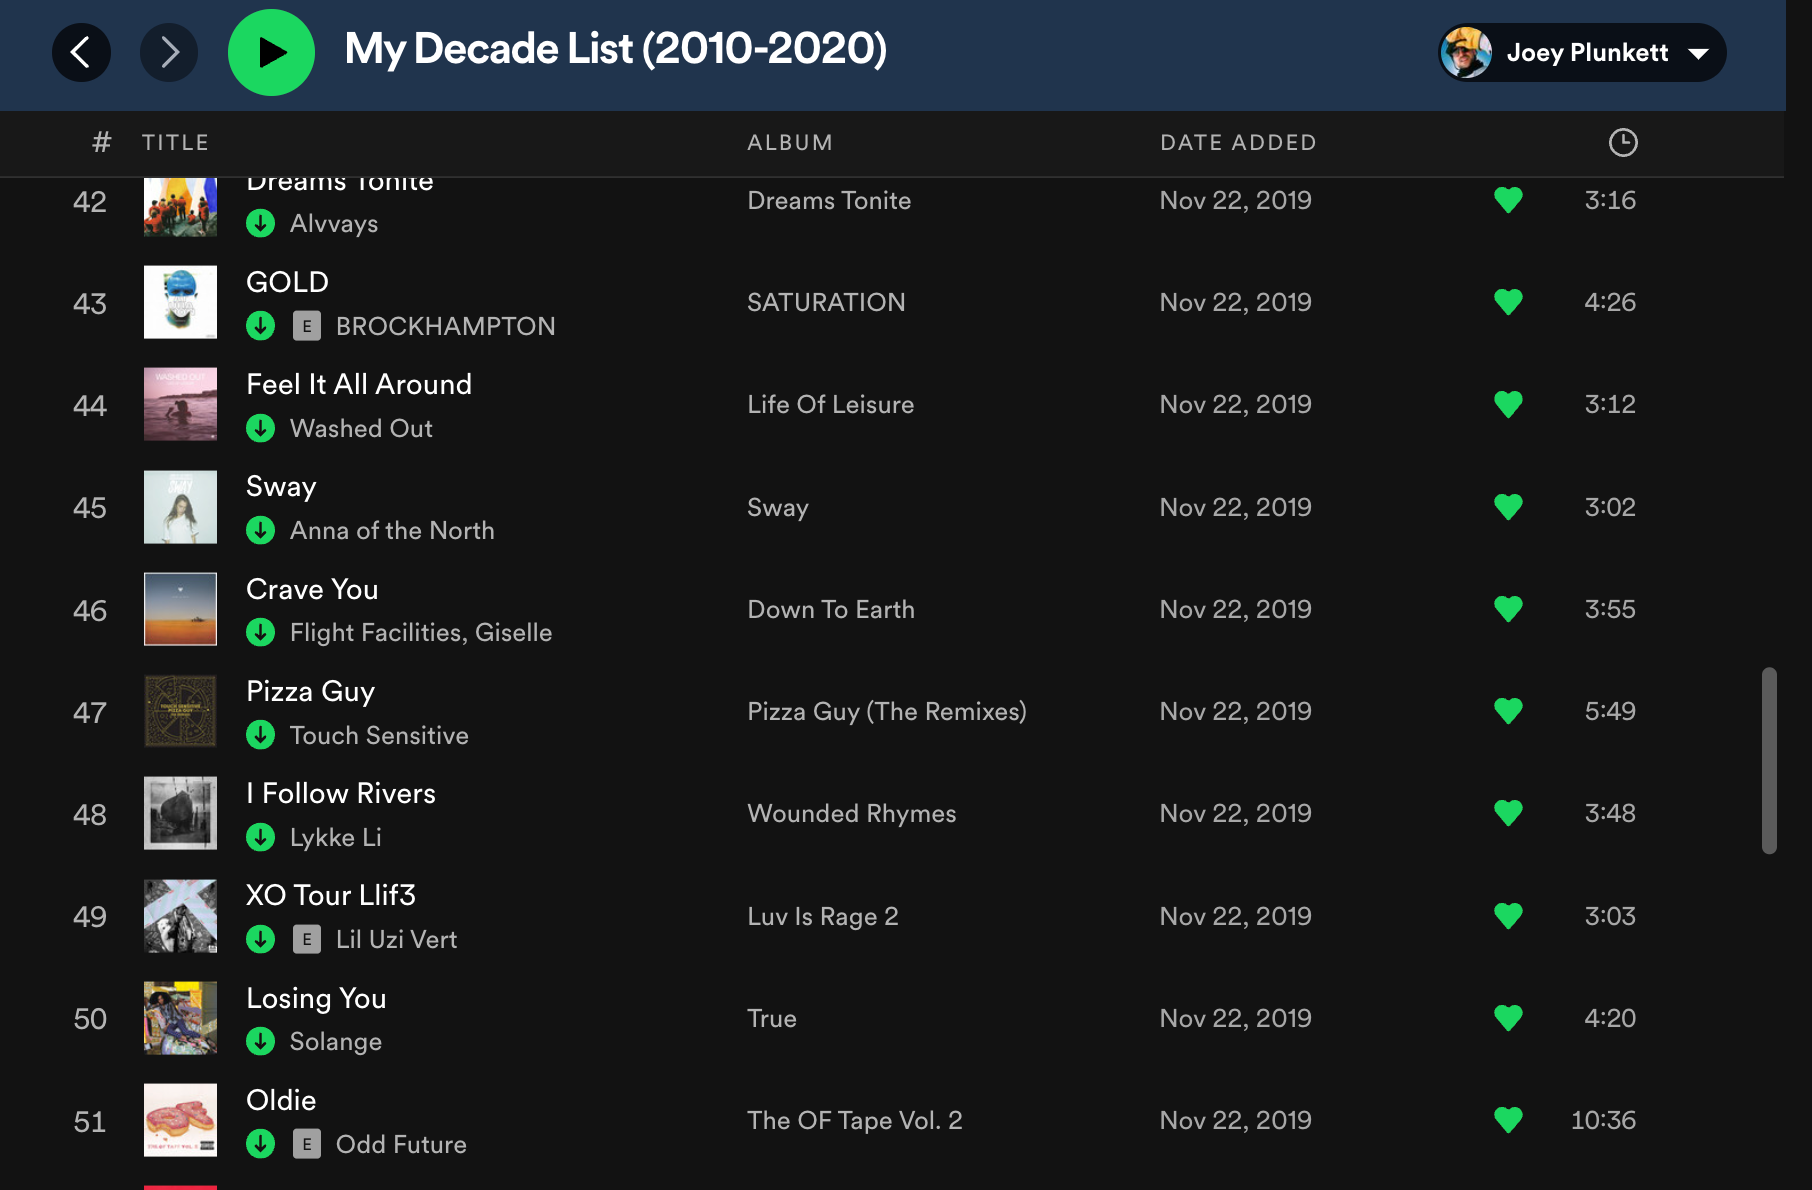Sort tracks by the TITLE column header
This screenshot has width=1812, height=1190.
tap(175, 142)
